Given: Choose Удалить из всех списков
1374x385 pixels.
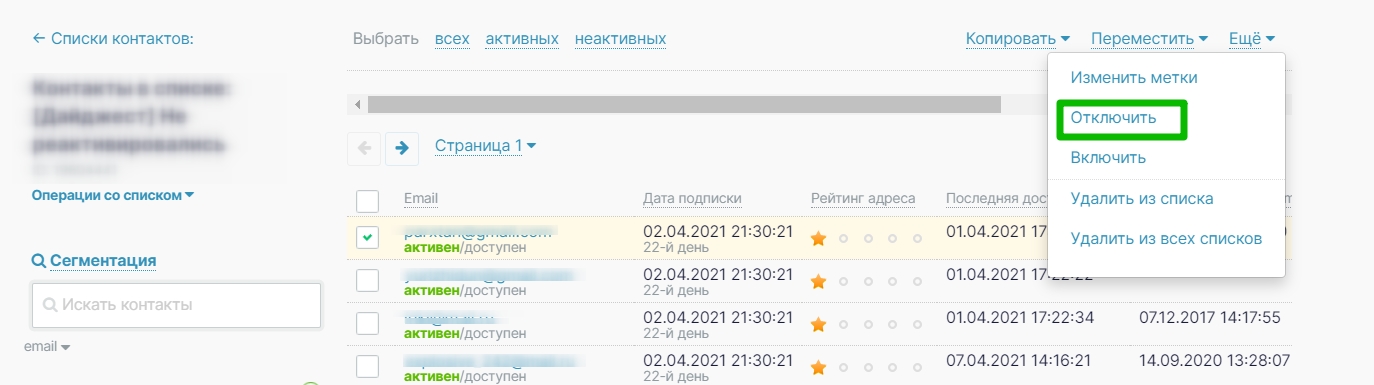Looking at the screenshot, I should click(1166, 239).
